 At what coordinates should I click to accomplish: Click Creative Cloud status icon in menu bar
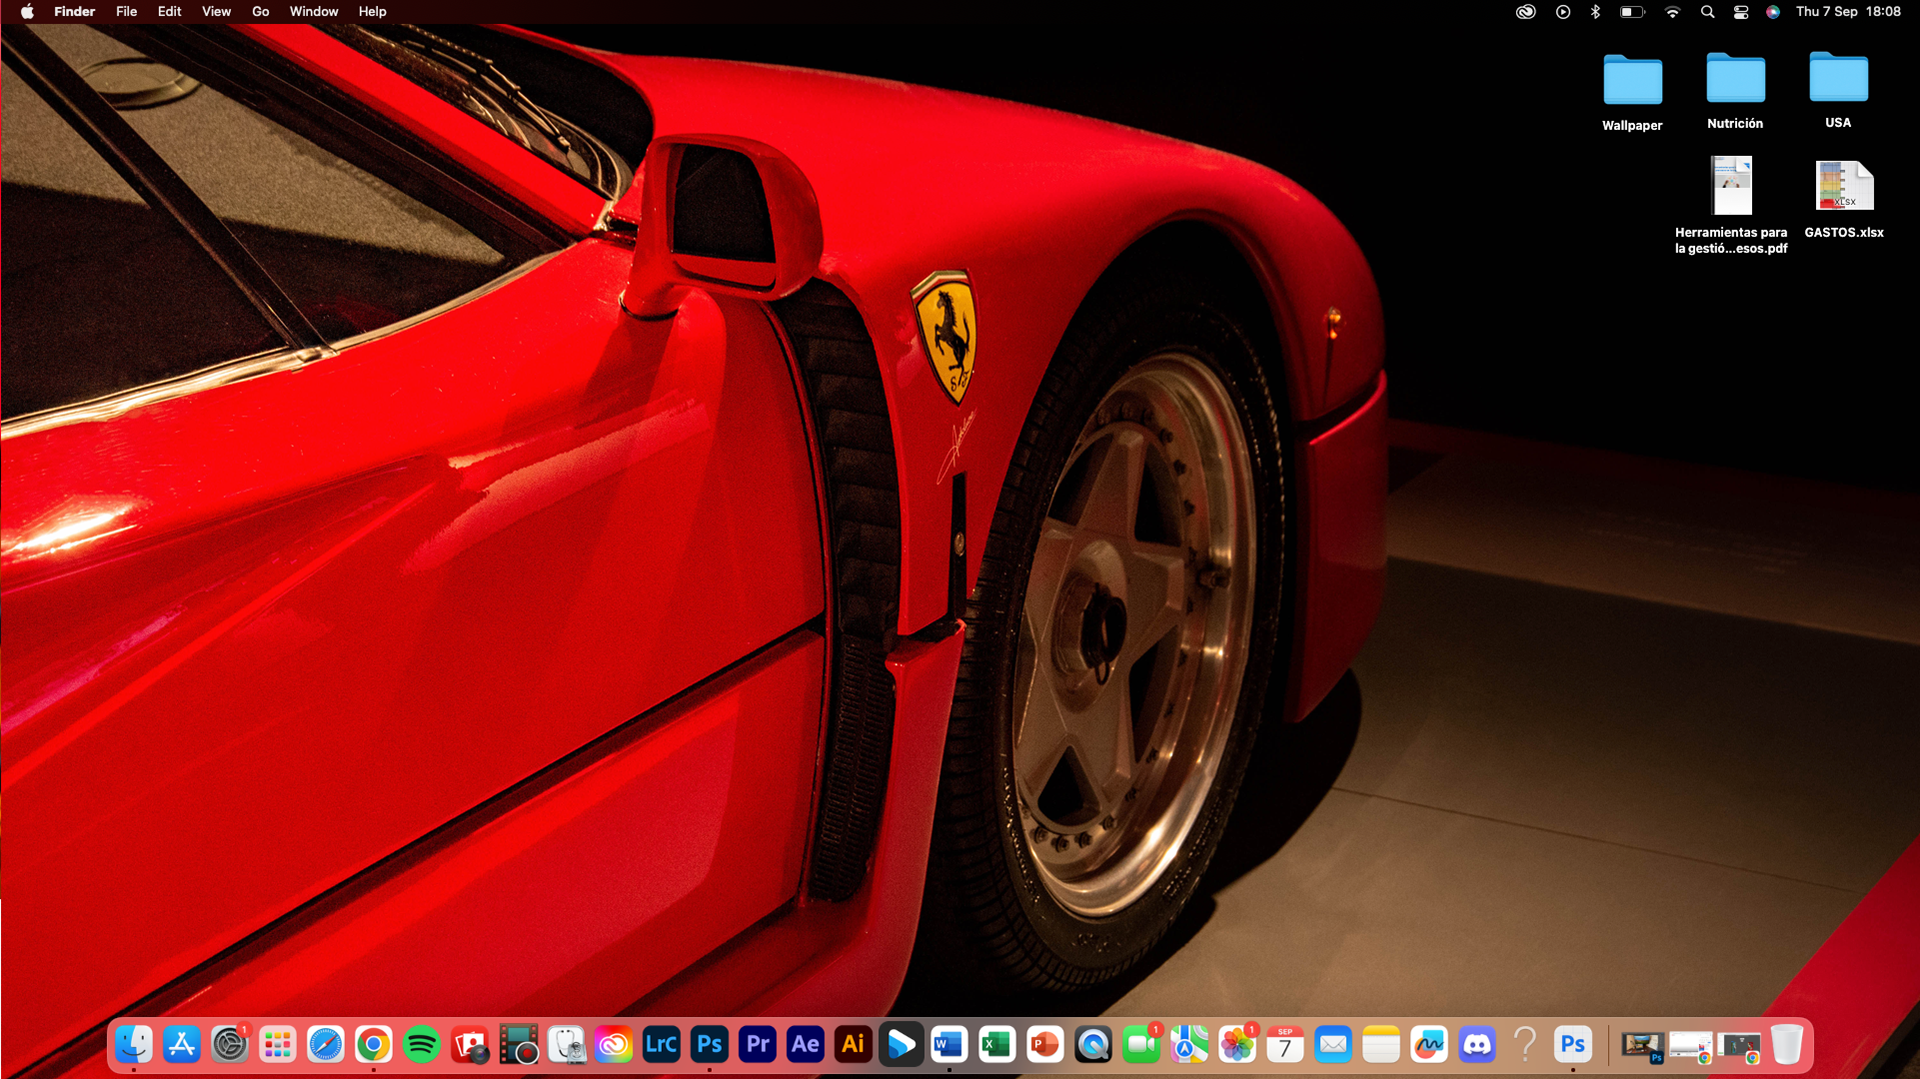(1526, 12)
